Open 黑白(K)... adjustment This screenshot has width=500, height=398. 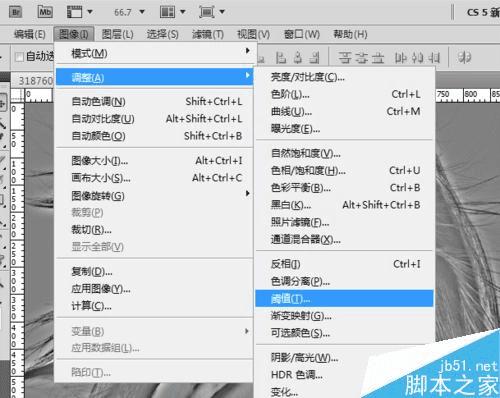point(345,205)
